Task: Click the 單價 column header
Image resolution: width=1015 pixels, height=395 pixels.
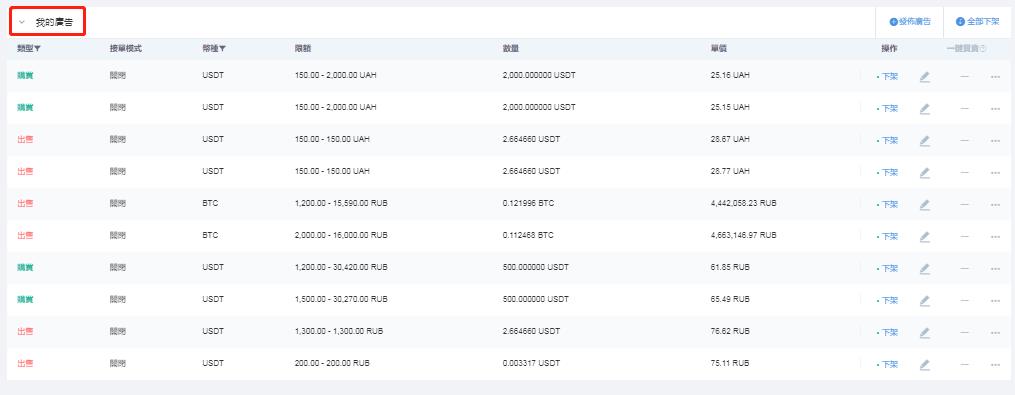Action: point(719,49)
